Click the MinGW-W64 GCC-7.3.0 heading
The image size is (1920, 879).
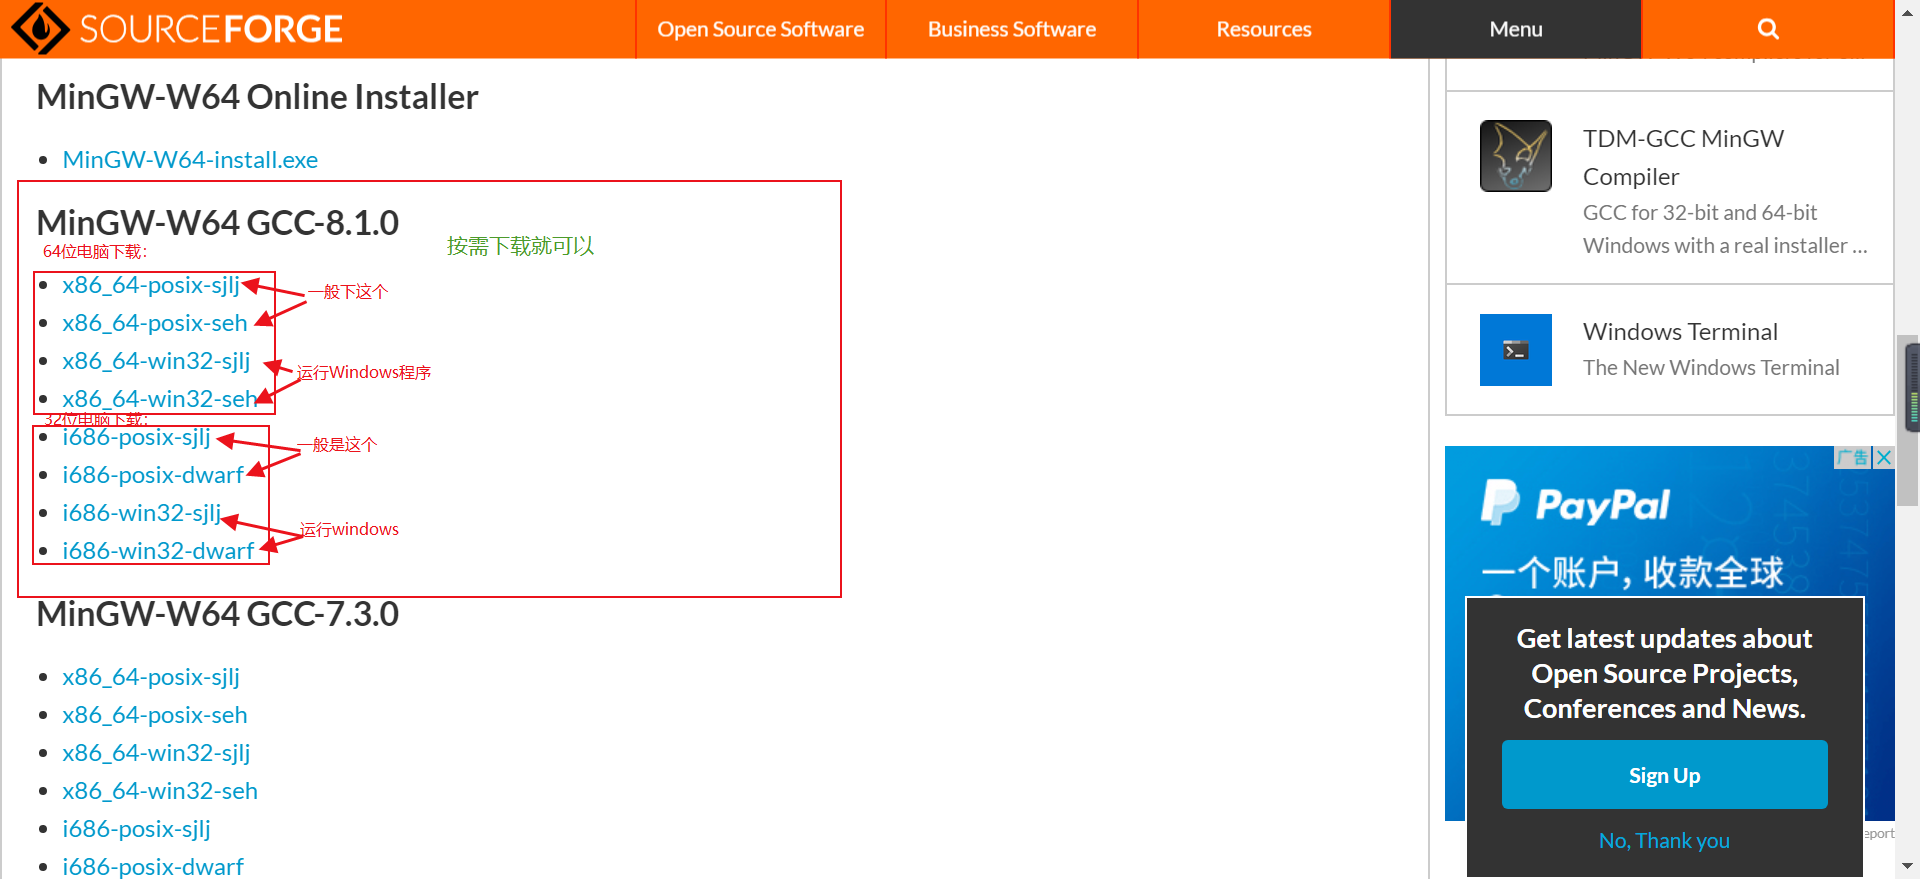(217, 614)
